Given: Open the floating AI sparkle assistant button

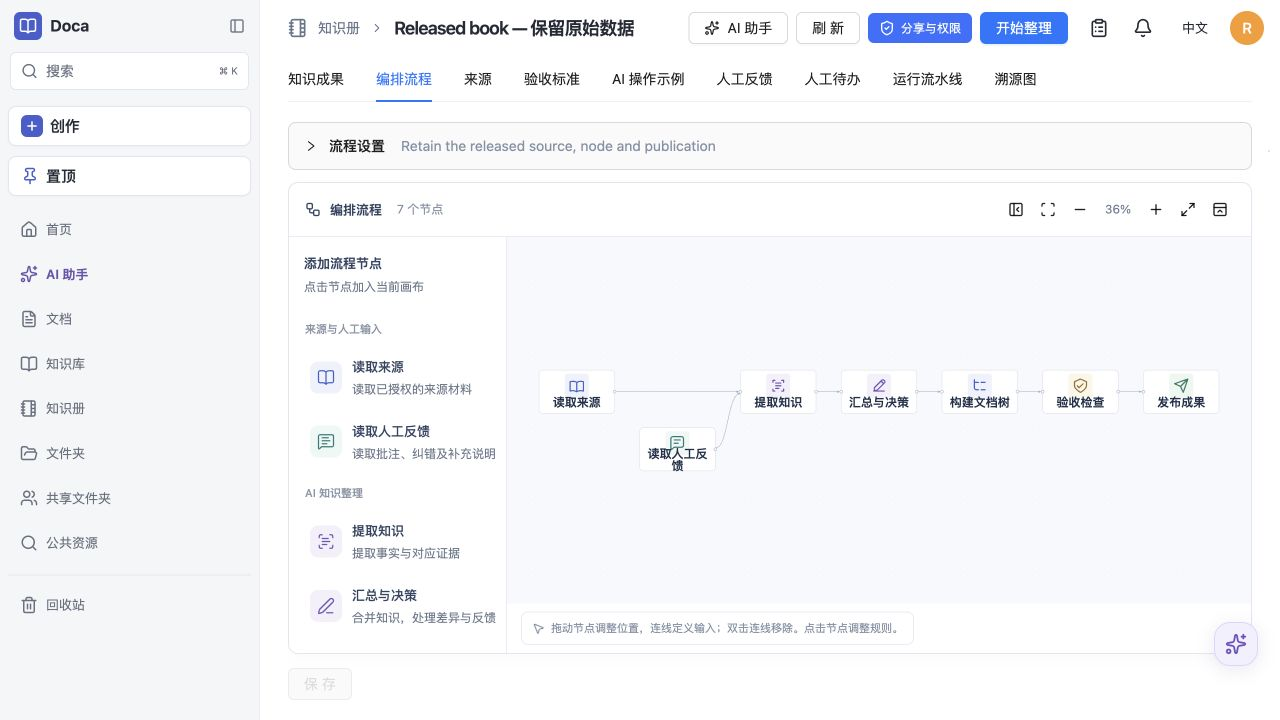Looking at the screenshot, I should click(x=1236, y=644).
